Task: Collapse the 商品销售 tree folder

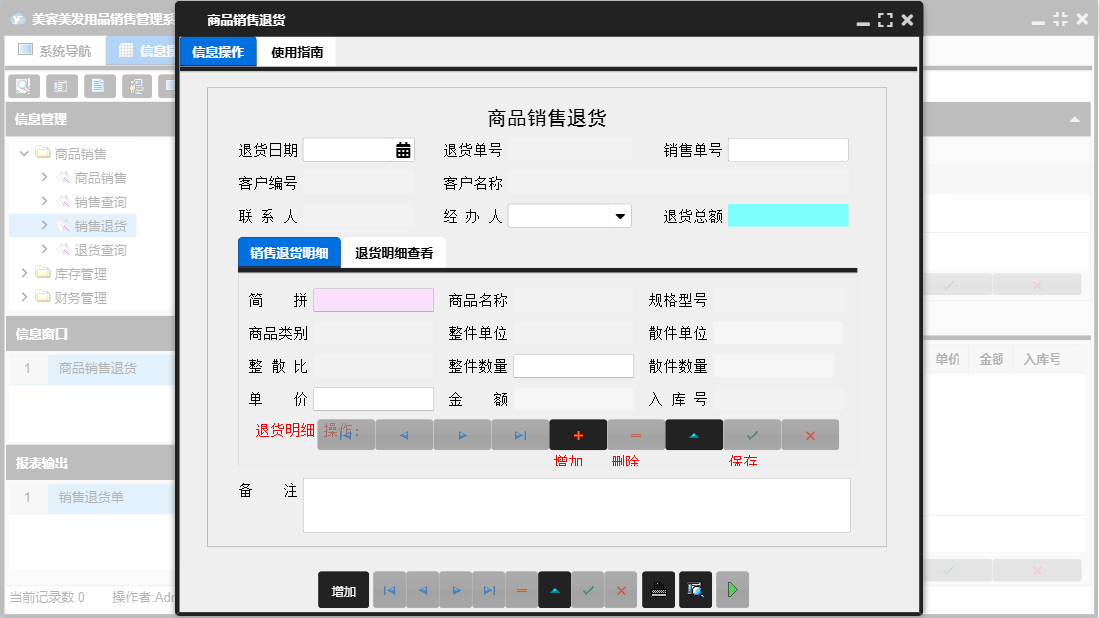Action: pyautogui.click(x=23, y=152)
